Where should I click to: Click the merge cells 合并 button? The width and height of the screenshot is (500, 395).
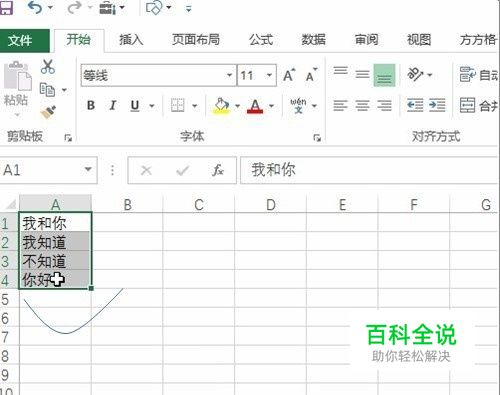pos(479,105)
